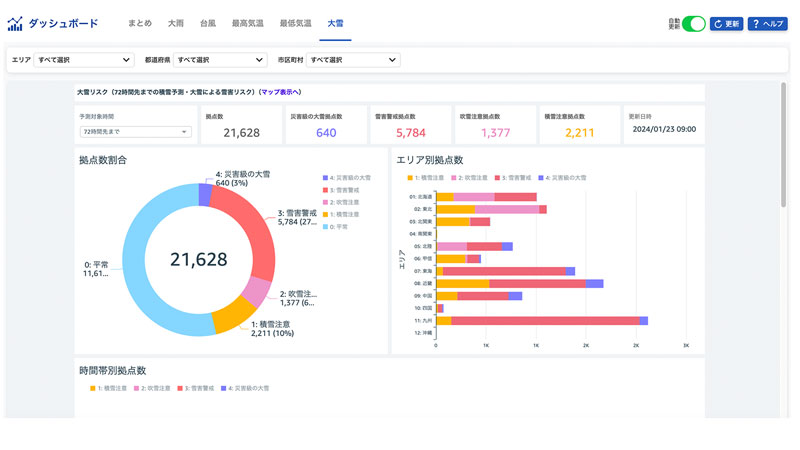800x450 pixels.
Task: Toggle the 自動更新 auto-update switch
Action: (693, 23)
